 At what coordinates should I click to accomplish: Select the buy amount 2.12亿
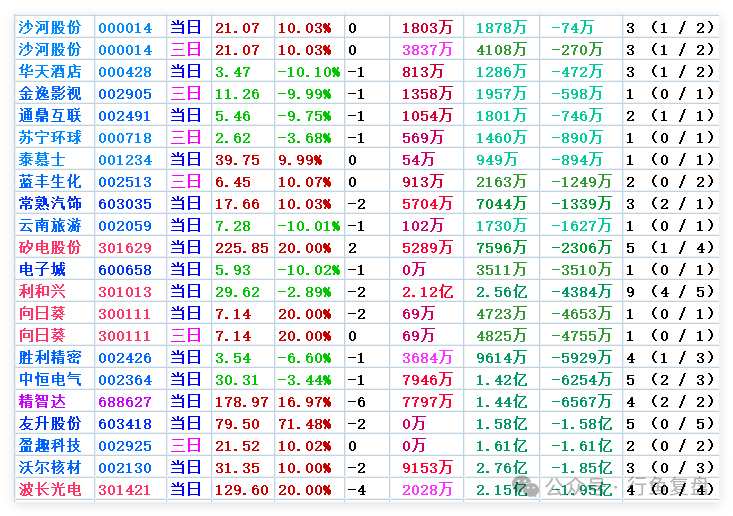tap(427, 292)
